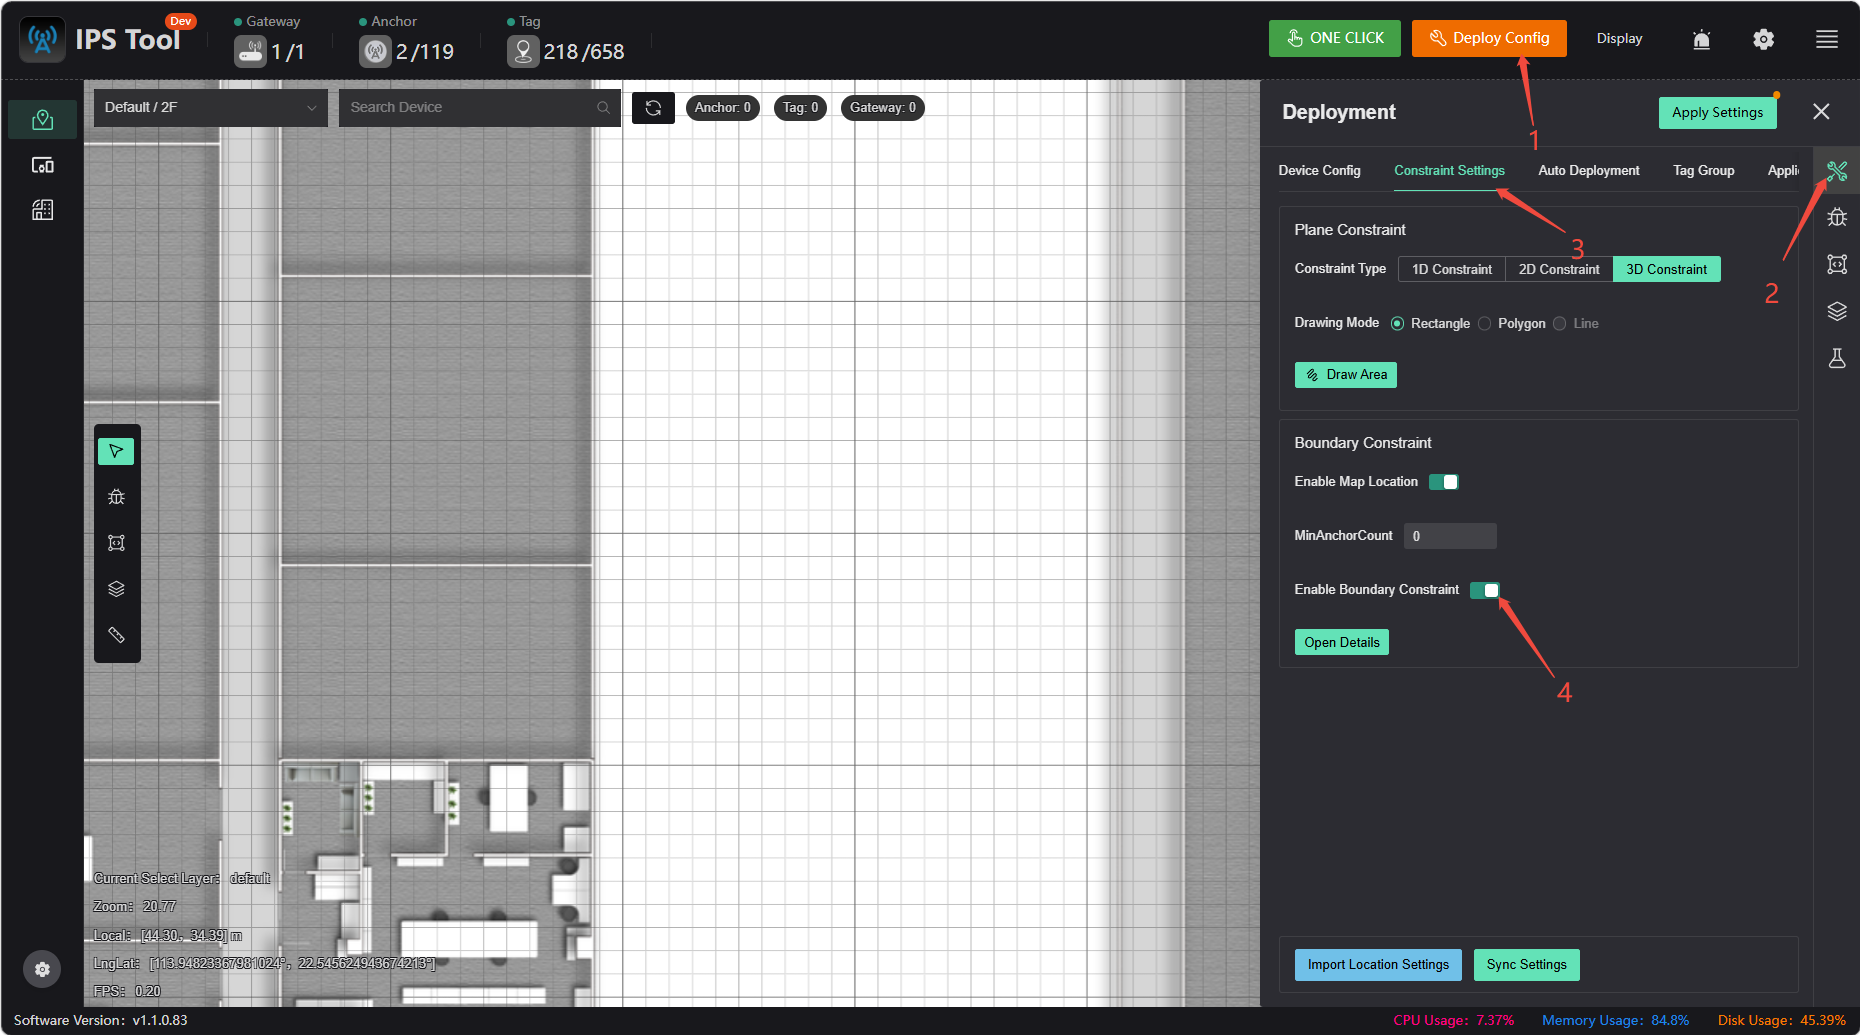Viewport: 1860px width, 1035px height.
Task: Select the frame select tool in map toolbar
Action: tap(116, 543)
